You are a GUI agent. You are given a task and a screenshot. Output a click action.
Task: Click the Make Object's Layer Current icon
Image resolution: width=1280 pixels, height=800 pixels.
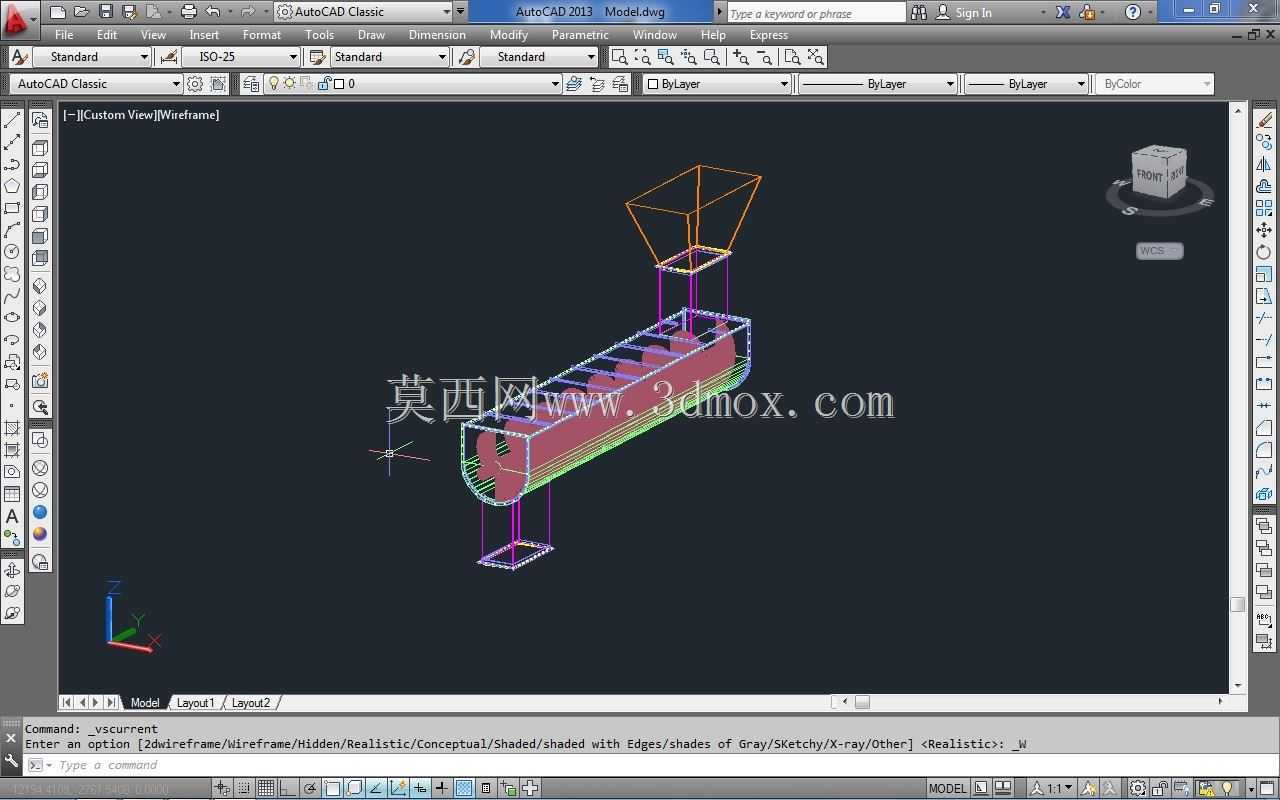(x=574, y=84)
